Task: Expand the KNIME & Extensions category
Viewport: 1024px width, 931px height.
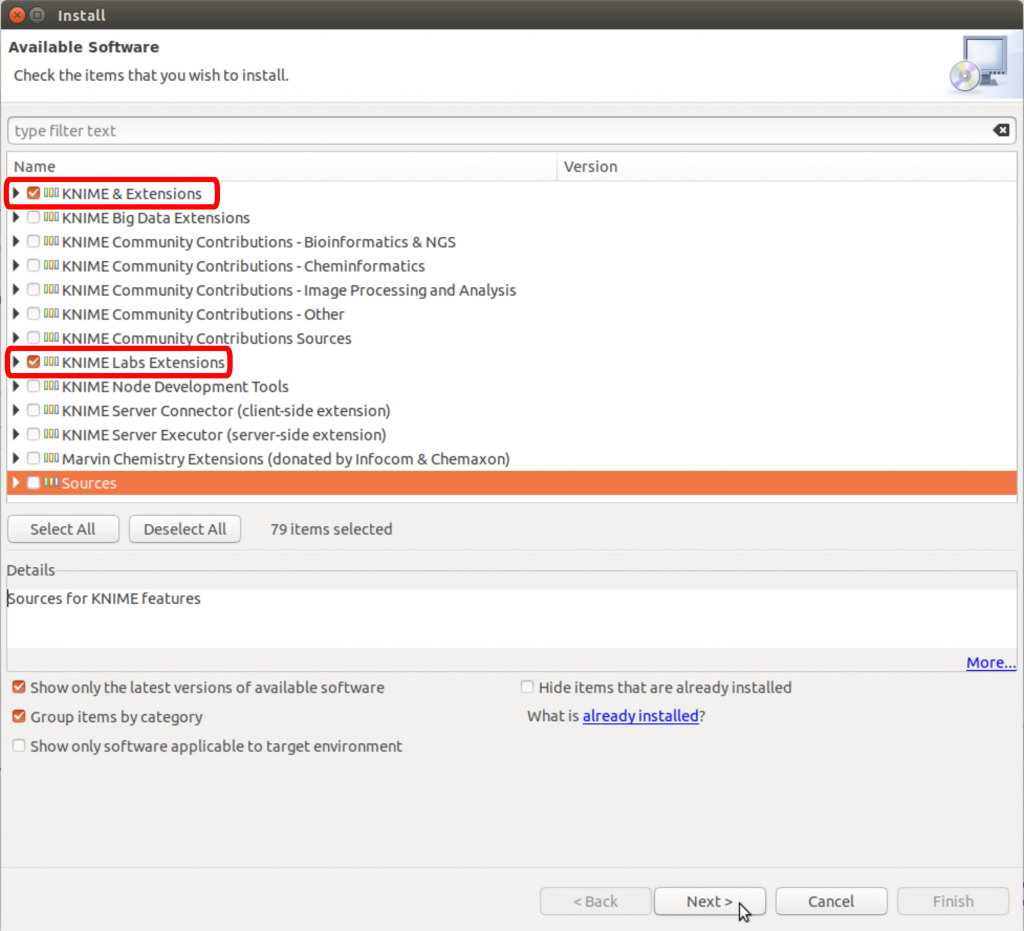Action: [16, 193]
